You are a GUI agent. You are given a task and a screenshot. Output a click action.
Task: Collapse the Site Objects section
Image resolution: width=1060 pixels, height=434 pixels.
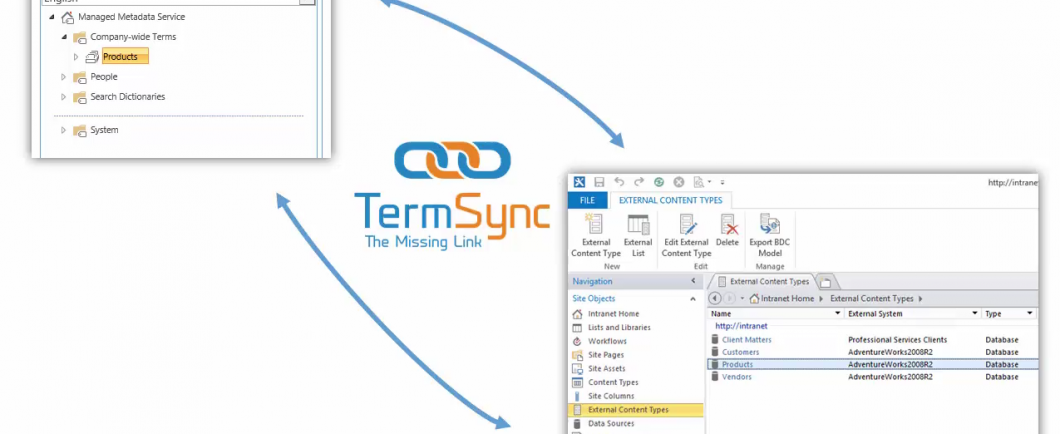(693, 299)
